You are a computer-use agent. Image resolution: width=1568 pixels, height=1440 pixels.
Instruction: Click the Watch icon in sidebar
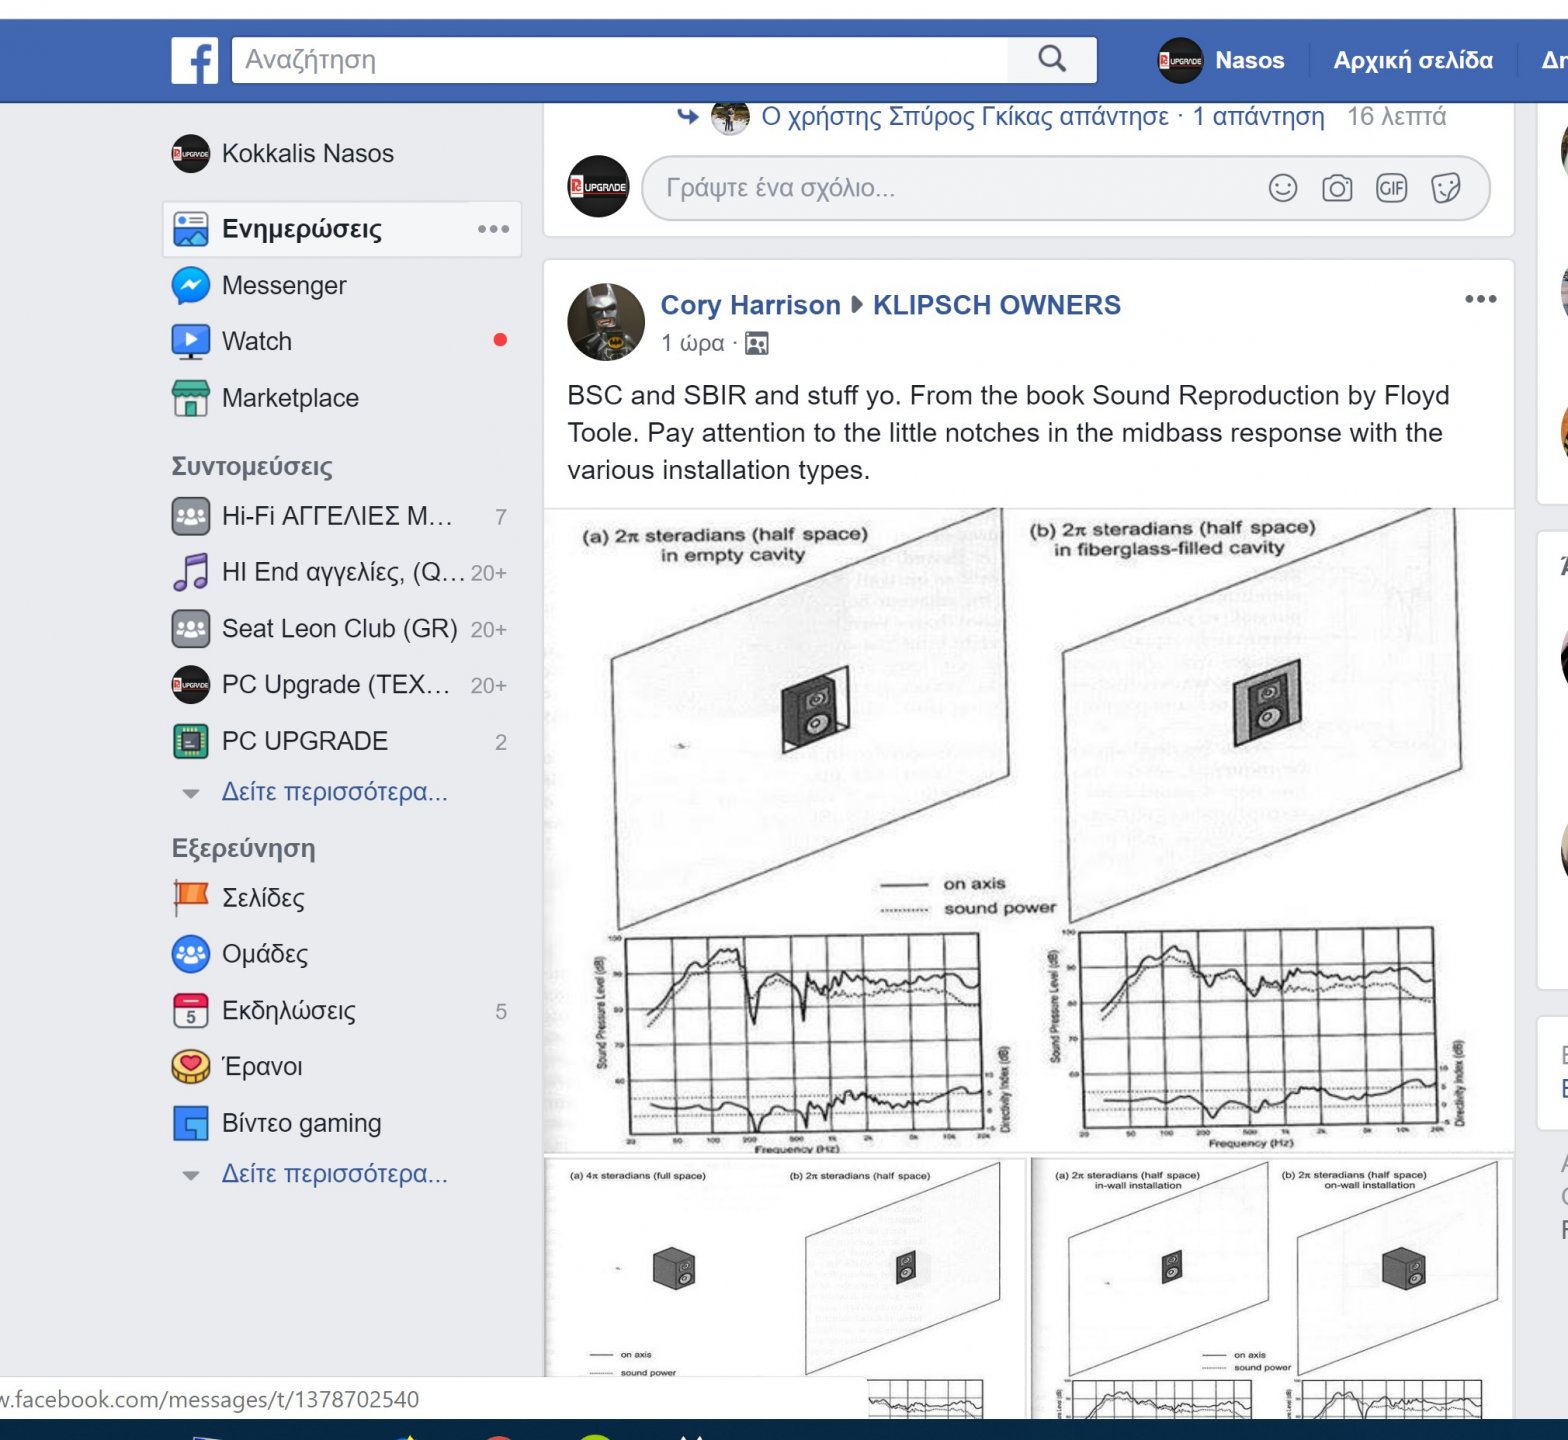191,342
